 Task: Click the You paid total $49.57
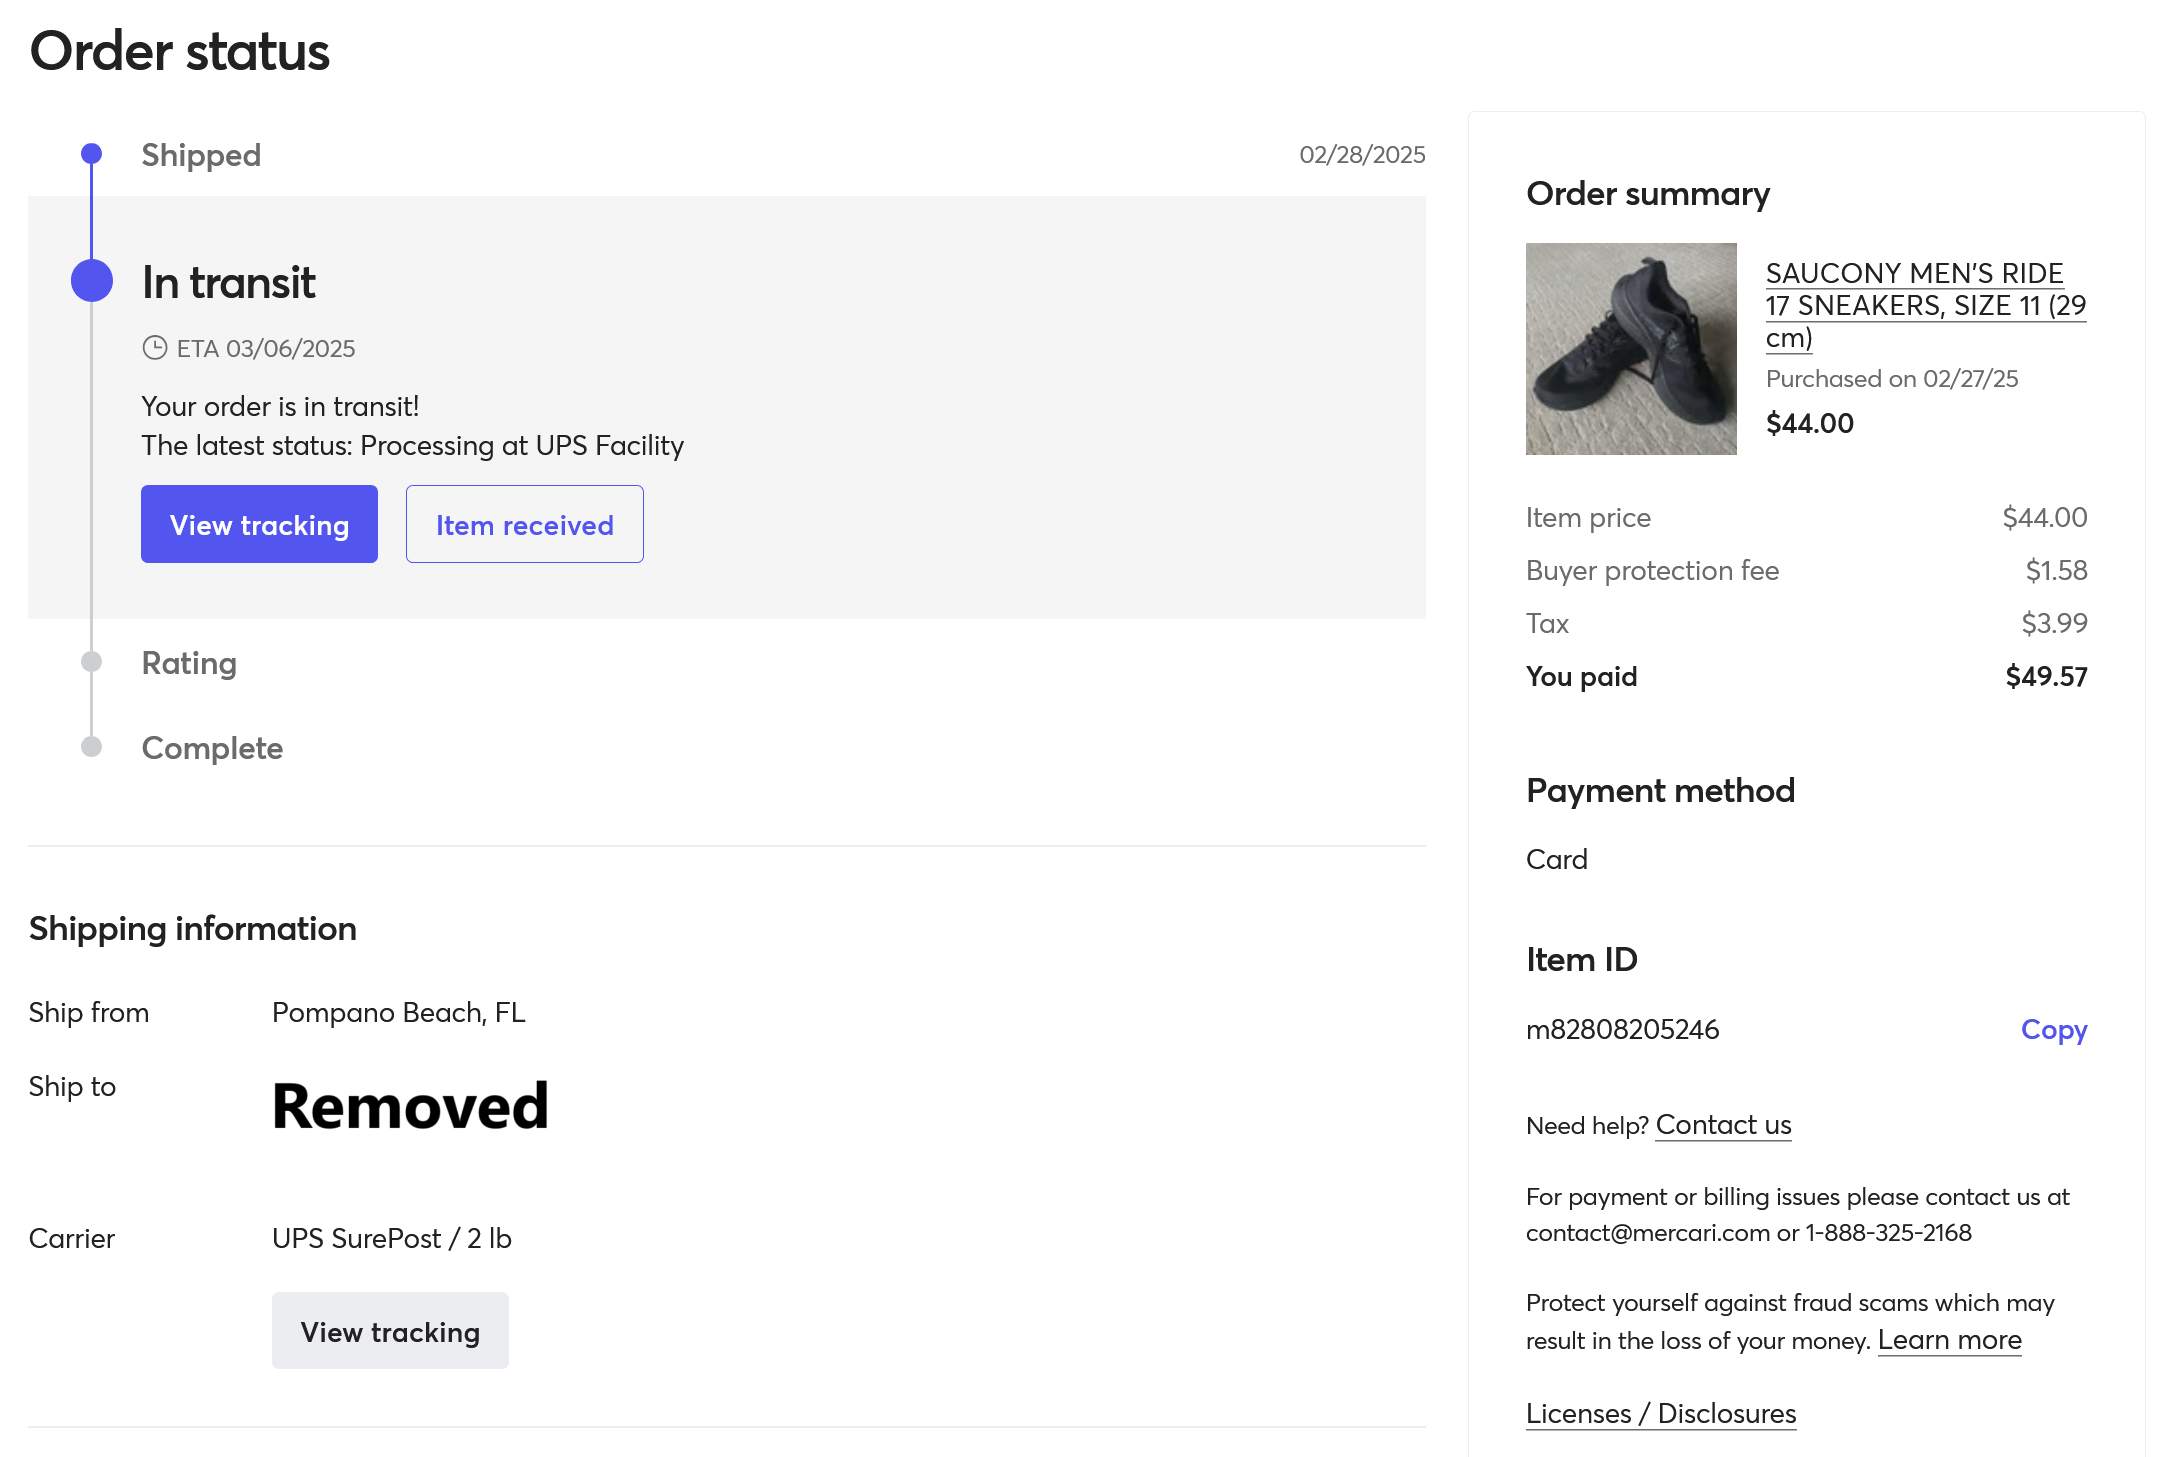2045,676
